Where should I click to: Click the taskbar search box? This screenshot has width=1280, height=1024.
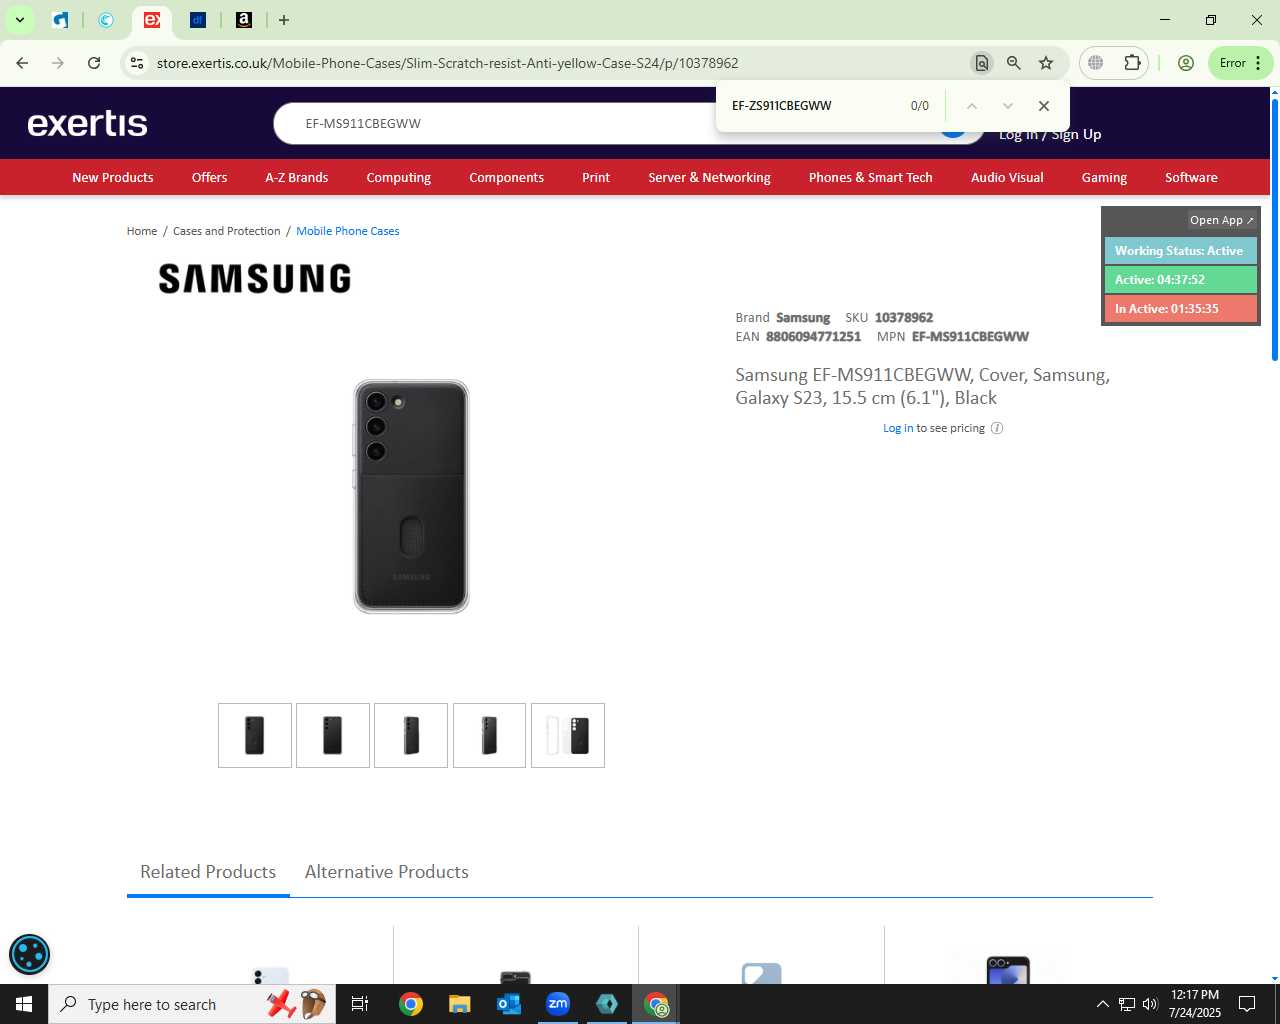pyautogui.click(x=190, y=1004)
